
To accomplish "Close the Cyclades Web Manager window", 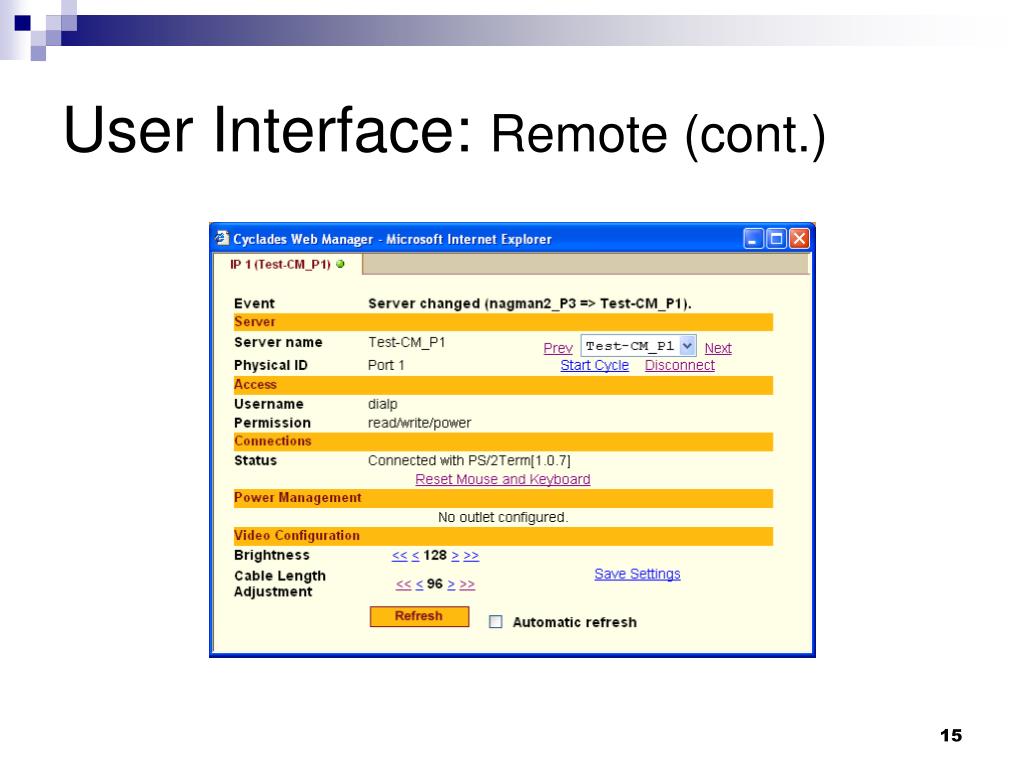I will [x=799, y=239].
